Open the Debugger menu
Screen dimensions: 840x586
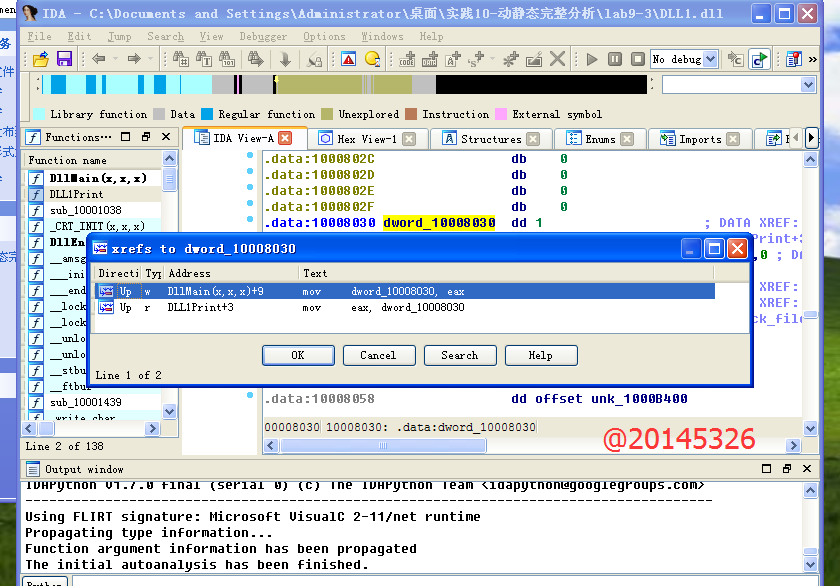(262, 36)
